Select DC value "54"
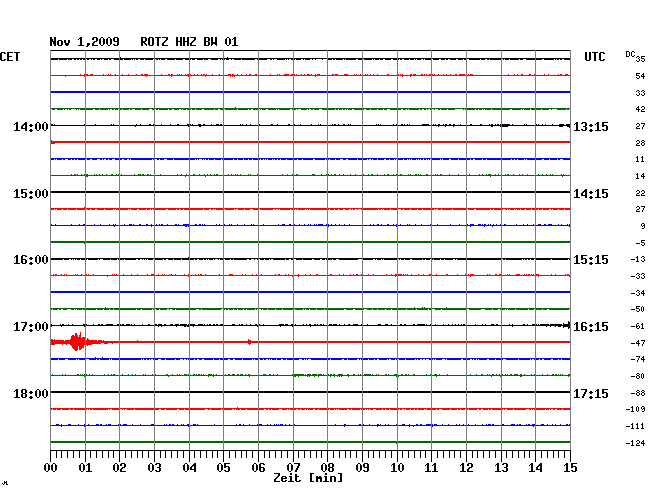Image resolution: width=650 pixels, height=494 pixels. (640, 76)
